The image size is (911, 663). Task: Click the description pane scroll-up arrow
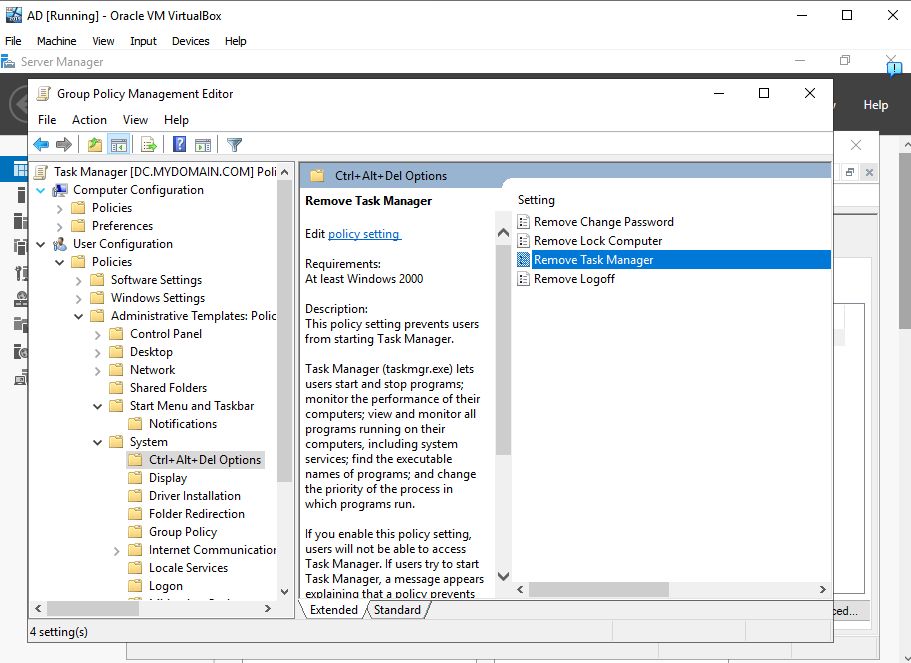(504, 233)
